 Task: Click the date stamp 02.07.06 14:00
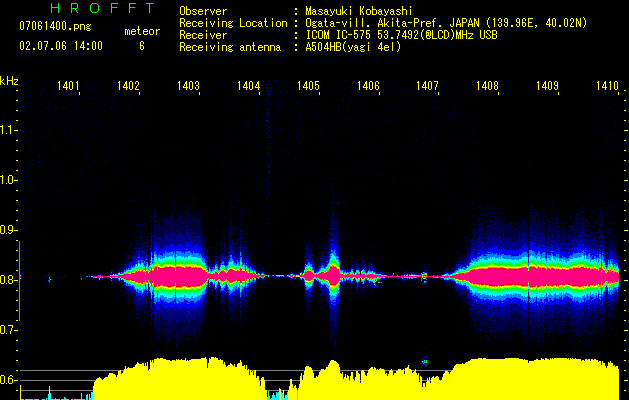coord(61,46)
